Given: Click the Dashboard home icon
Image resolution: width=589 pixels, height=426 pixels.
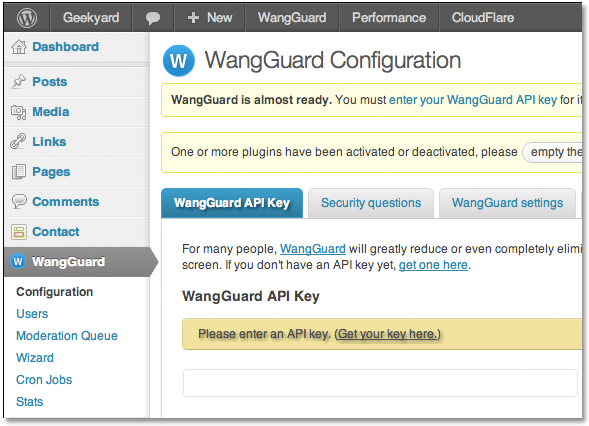Looking at the screenshot, I should point(19,47).
